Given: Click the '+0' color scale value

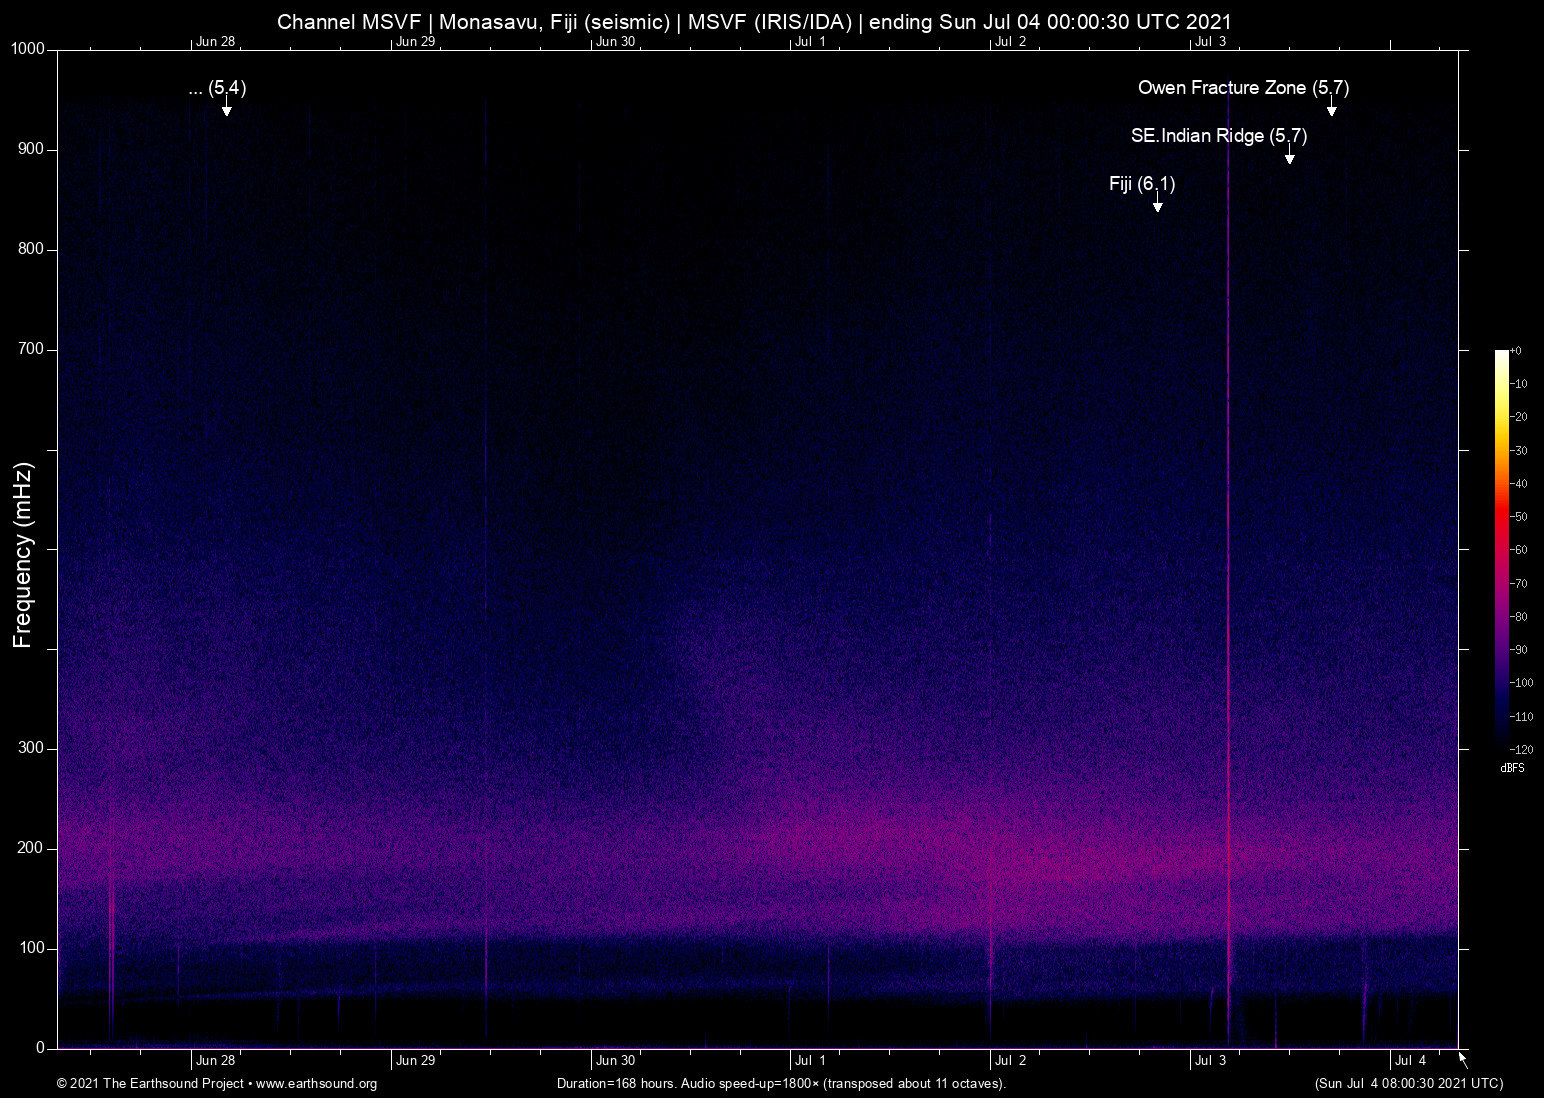Looking at the screenshot, I should click(x=1516, y=351).
